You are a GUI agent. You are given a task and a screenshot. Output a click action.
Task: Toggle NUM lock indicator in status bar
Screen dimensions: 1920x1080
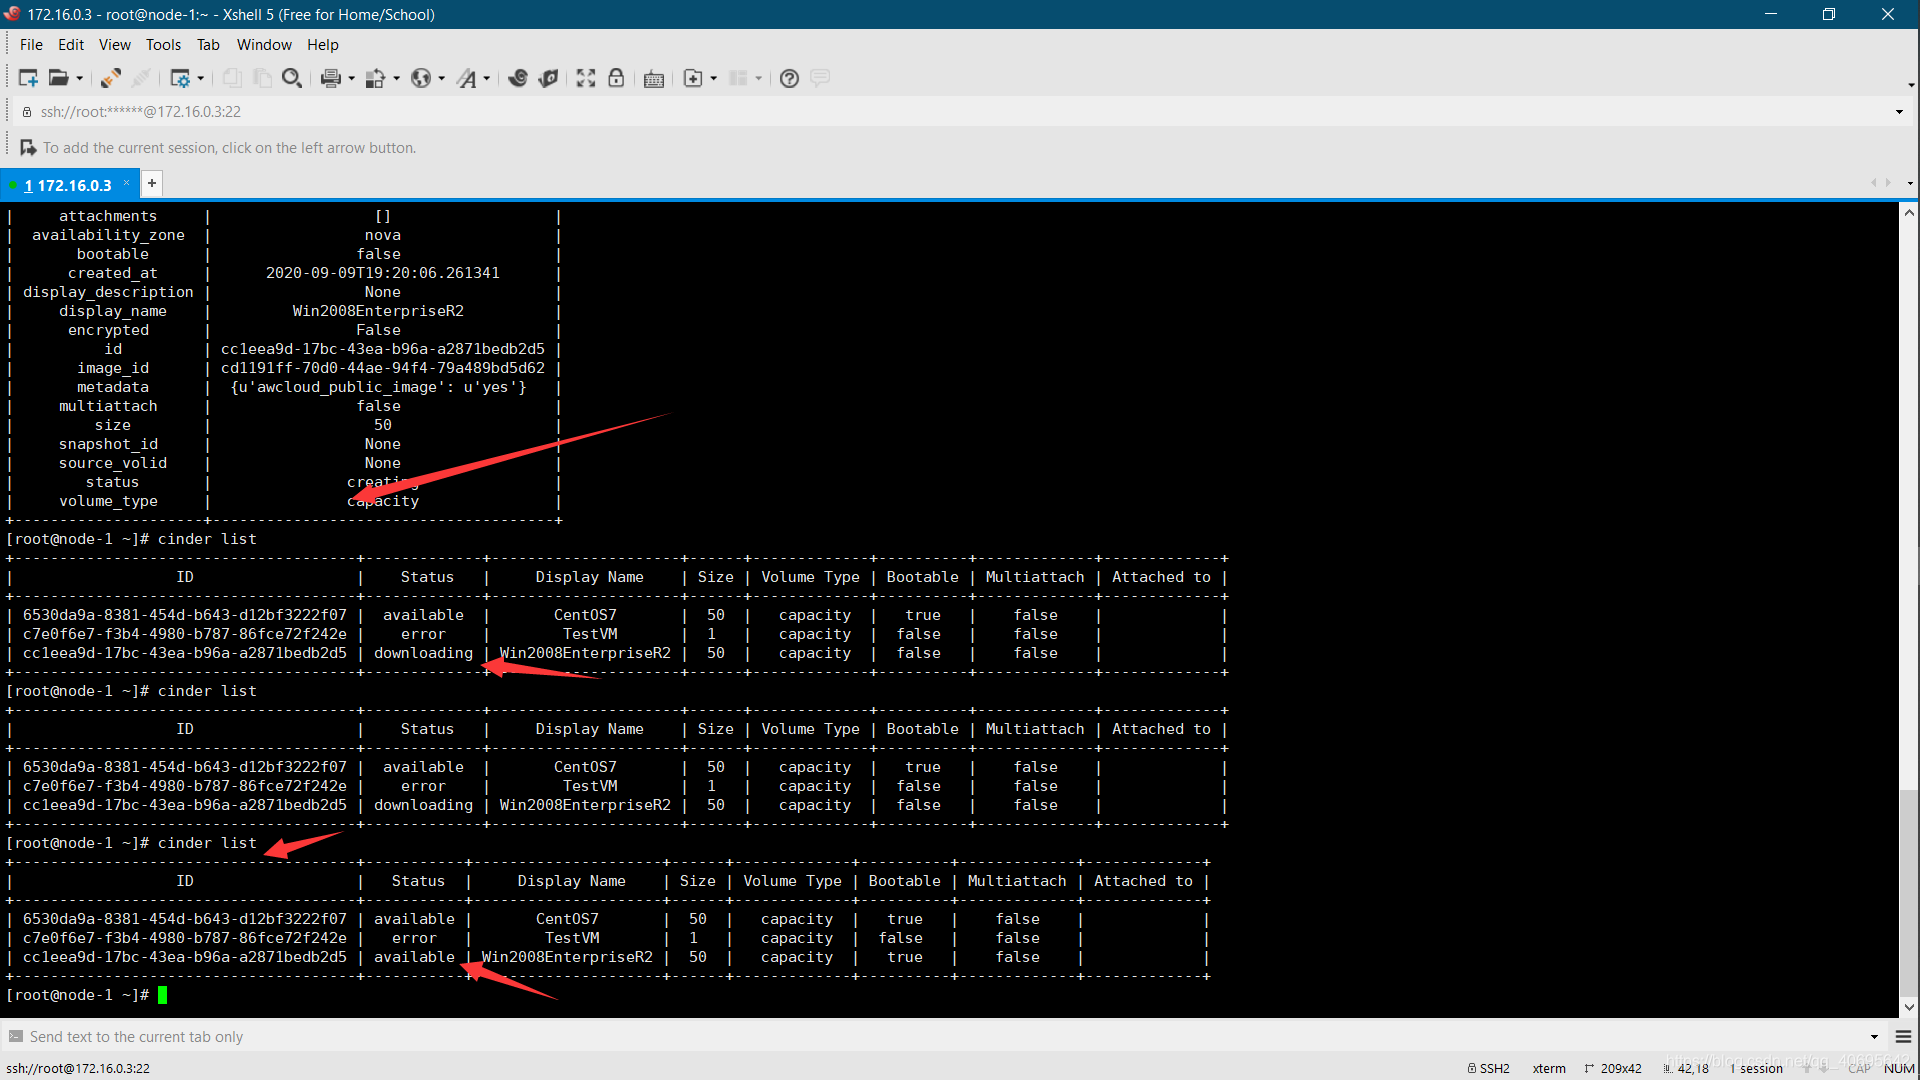1898,1067
